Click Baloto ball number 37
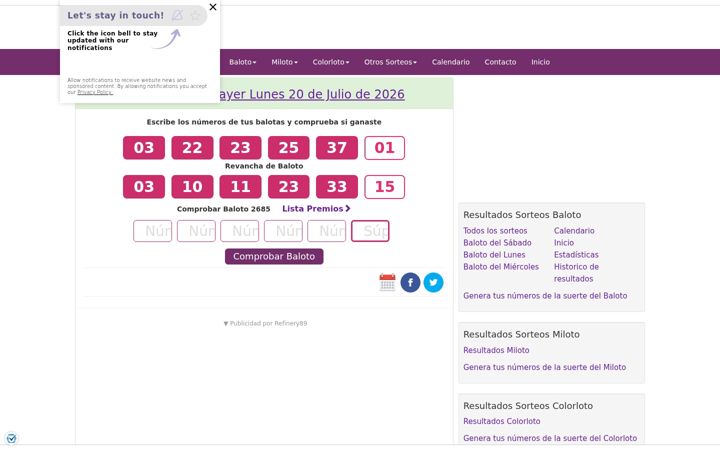Viewport: 720px width, 450px height. (x=337, y=148)
